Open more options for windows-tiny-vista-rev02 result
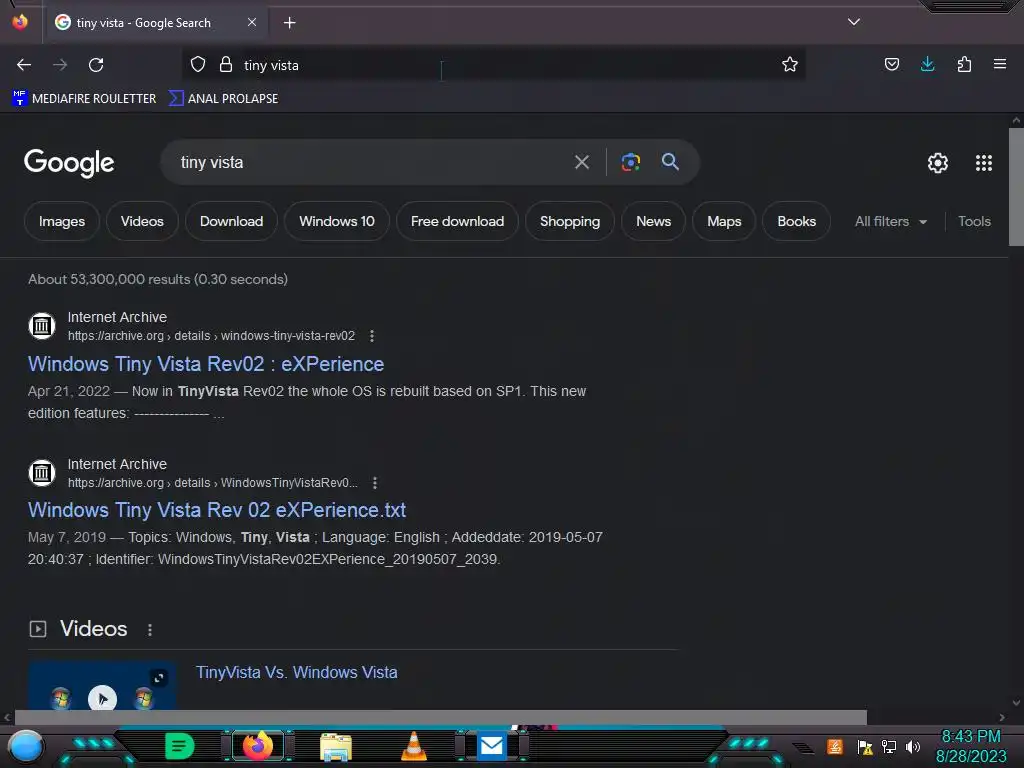This screenshot has height=768, width=1024. [372, 336]
